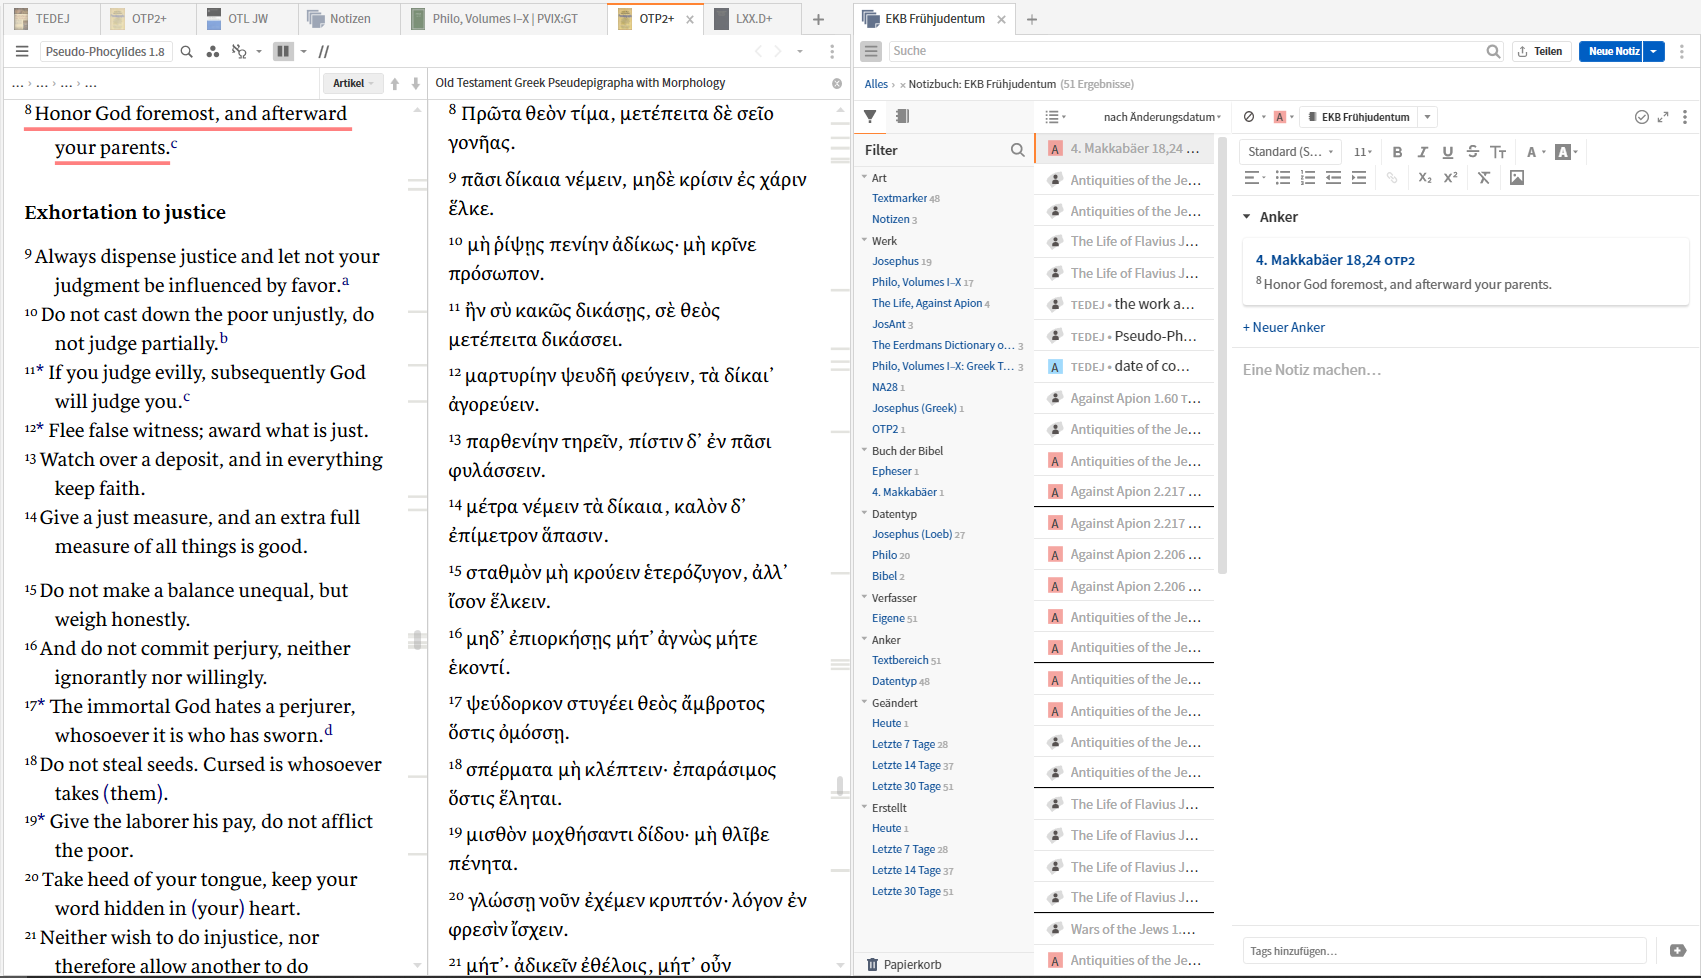The height and width of the screenshot is (978, 1701).
Task: Open the resource panel hamburger menu
Action: (x=22, y=51)
